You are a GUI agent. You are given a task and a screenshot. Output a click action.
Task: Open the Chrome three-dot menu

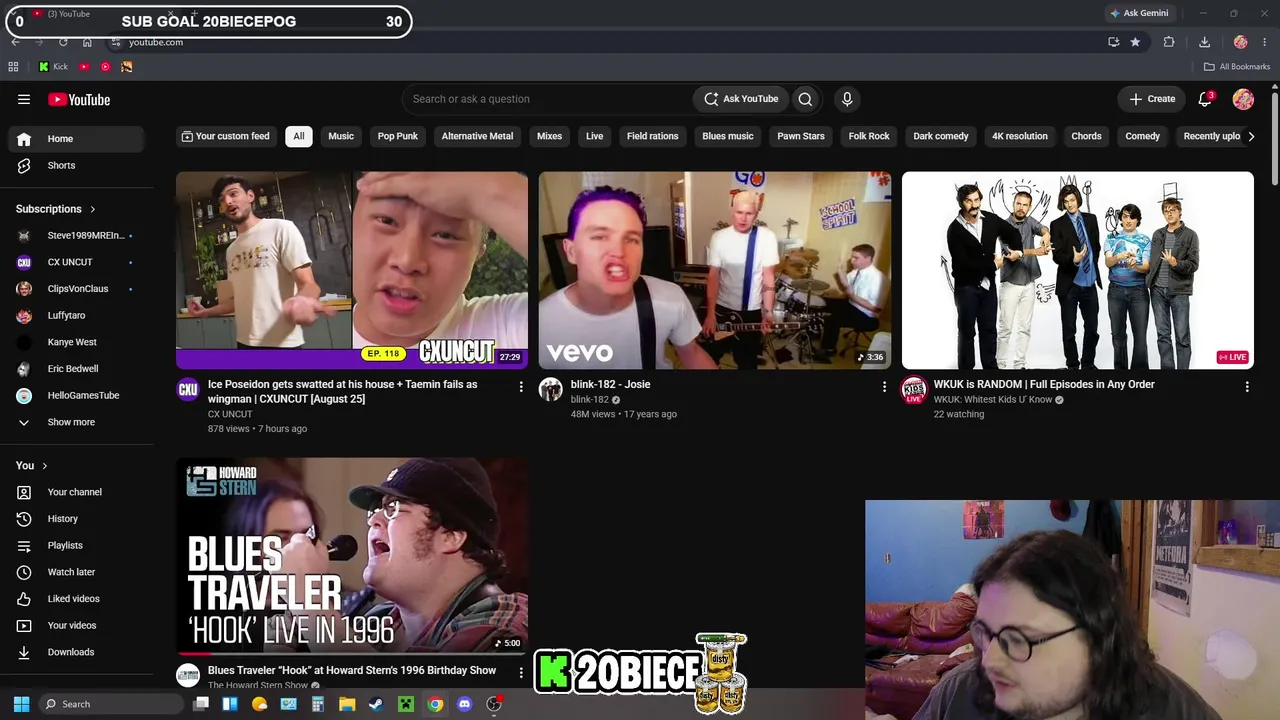point(1266,42)
